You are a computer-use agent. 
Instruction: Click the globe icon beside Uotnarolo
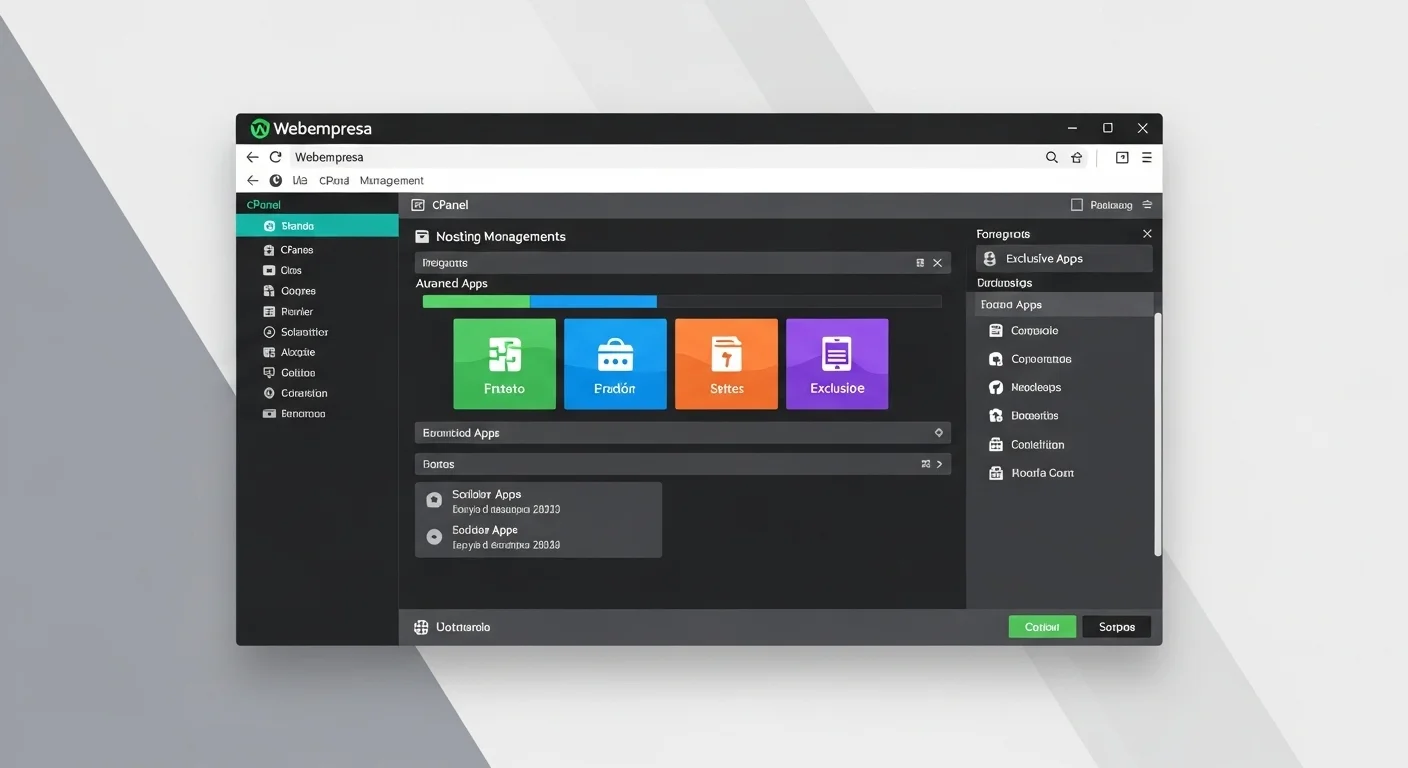(x=421, y=627)
